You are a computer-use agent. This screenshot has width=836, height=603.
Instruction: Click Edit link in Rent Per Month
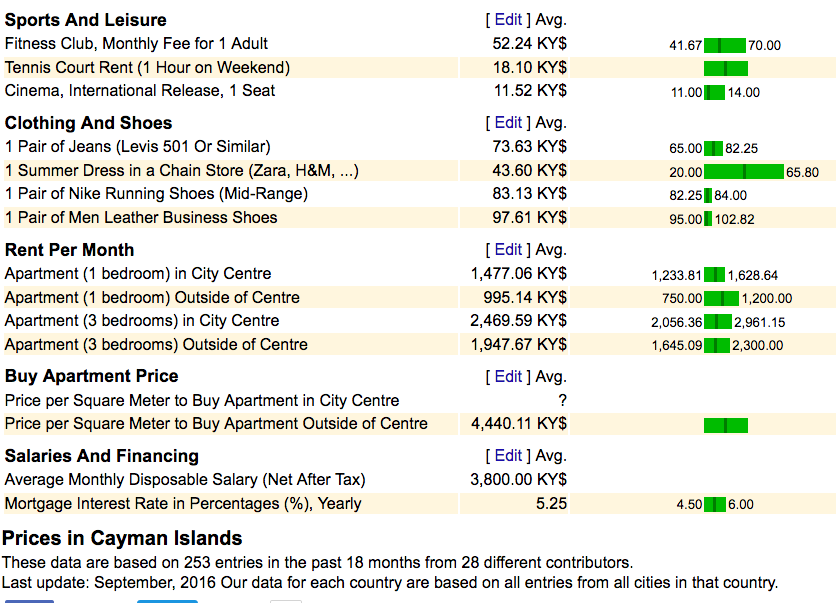508,249
